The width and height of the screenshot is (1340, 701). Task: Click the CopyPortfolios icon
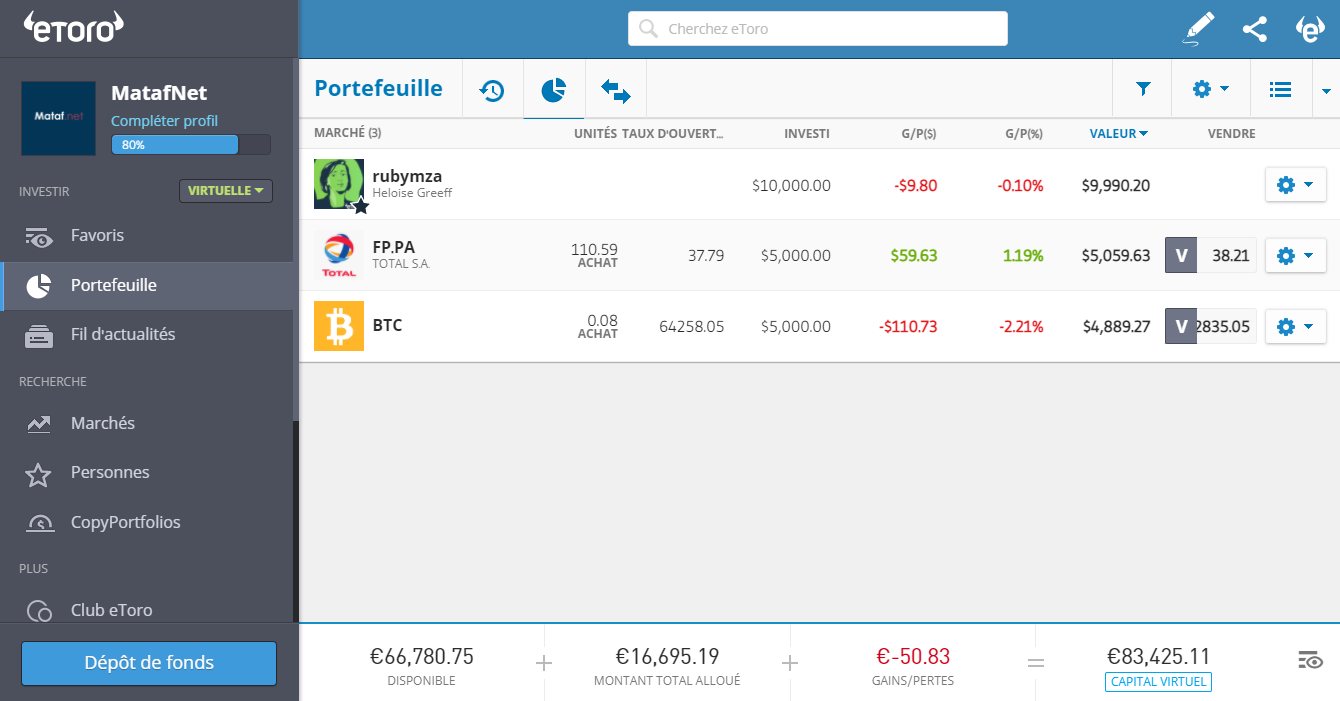pyautogui.click(x=39, y=523)
